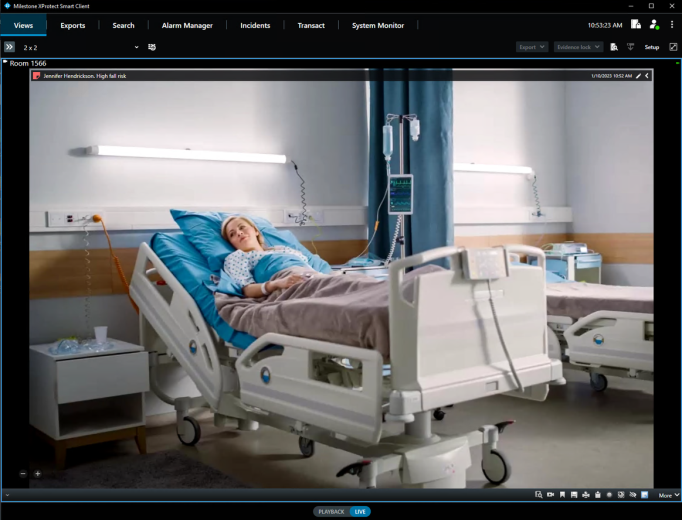This screenshot has width=682, height=520.
Task: Expand the More options menu
Action: 669,495
